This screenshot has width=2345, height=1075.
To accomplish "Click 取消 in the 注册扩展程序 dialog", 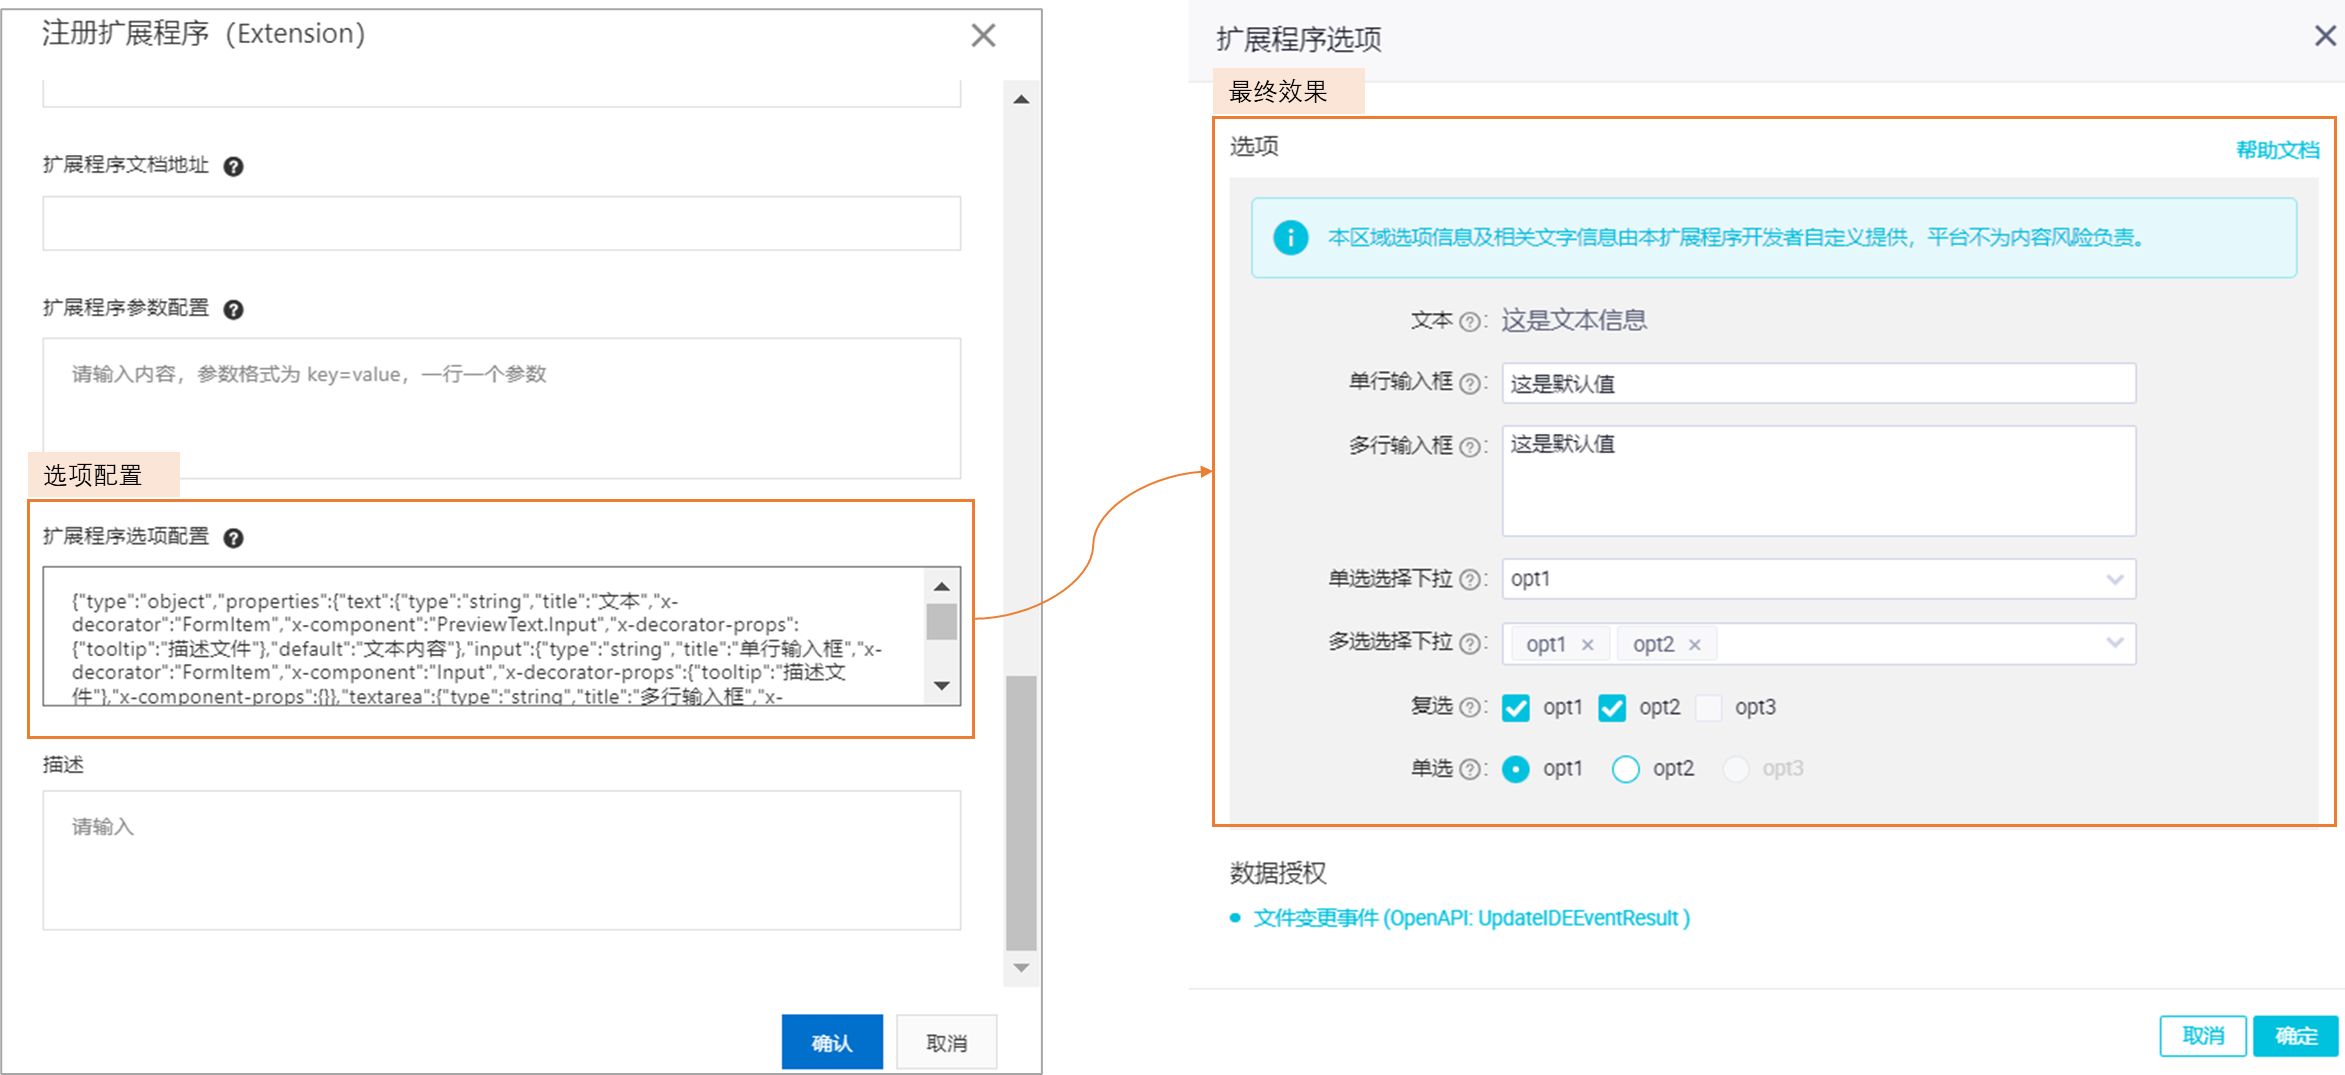I will [x=946, y=1042].
